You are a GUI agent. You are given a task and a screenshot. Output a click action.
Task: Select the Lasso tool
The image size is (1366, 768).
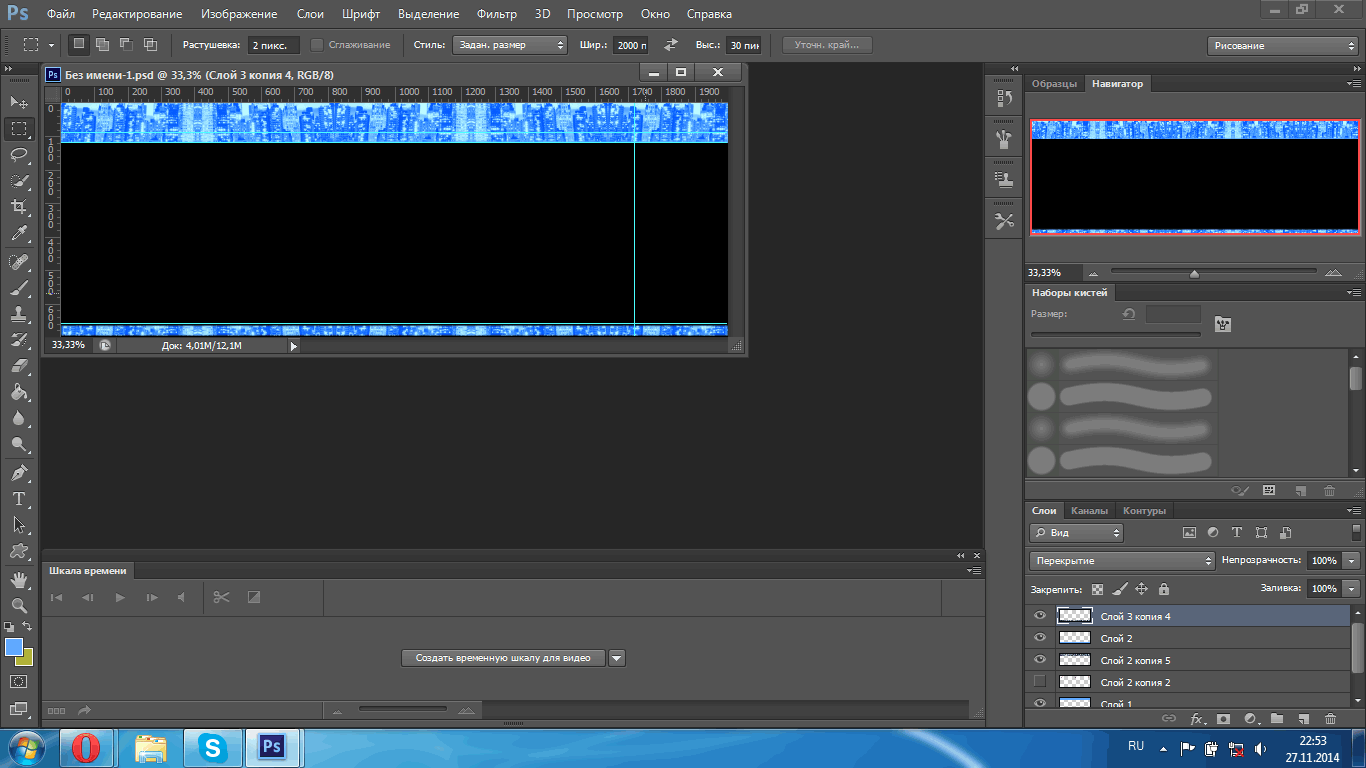[19, 154]
